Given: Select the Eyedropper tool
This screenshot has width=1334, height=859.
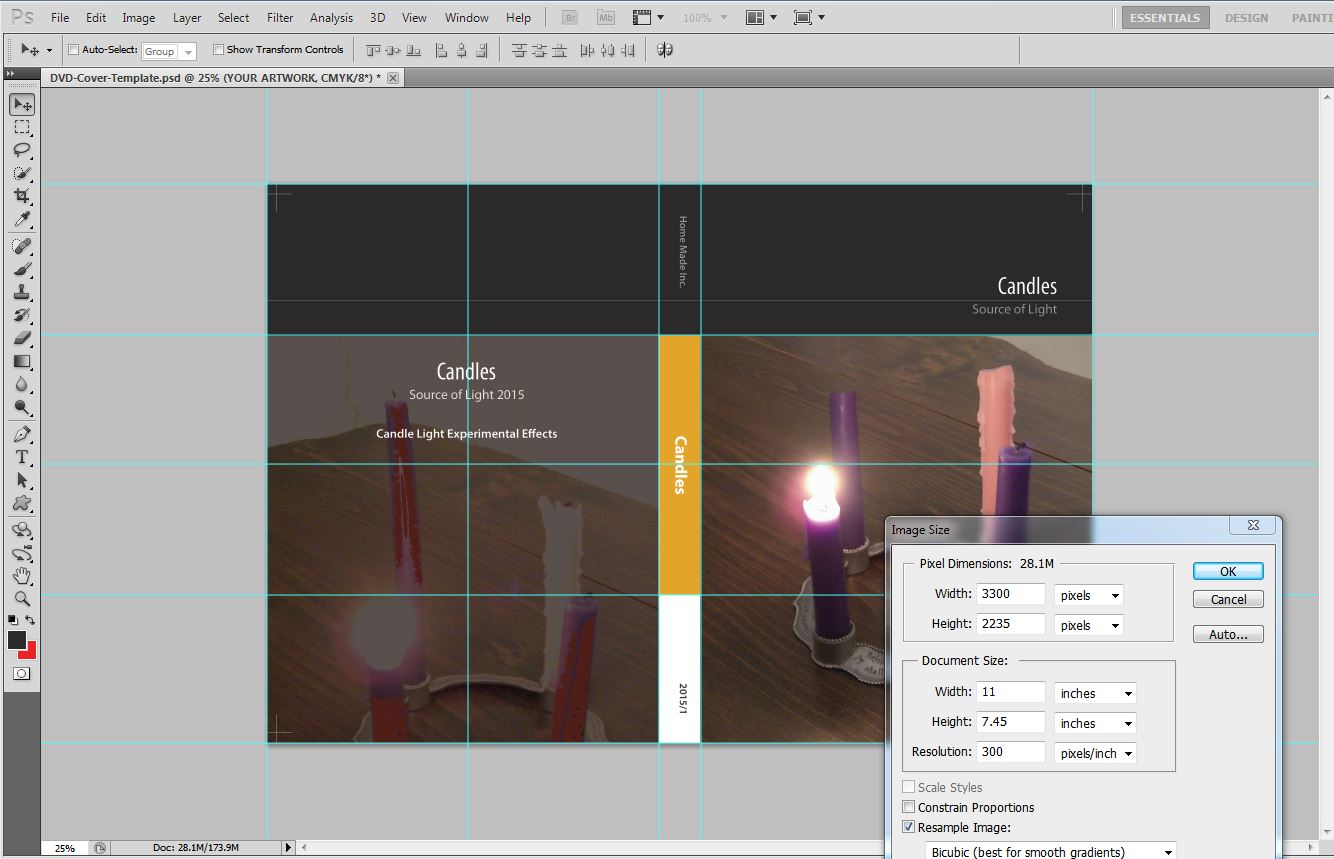Looking at the screenshot, I should click(22, 219).
